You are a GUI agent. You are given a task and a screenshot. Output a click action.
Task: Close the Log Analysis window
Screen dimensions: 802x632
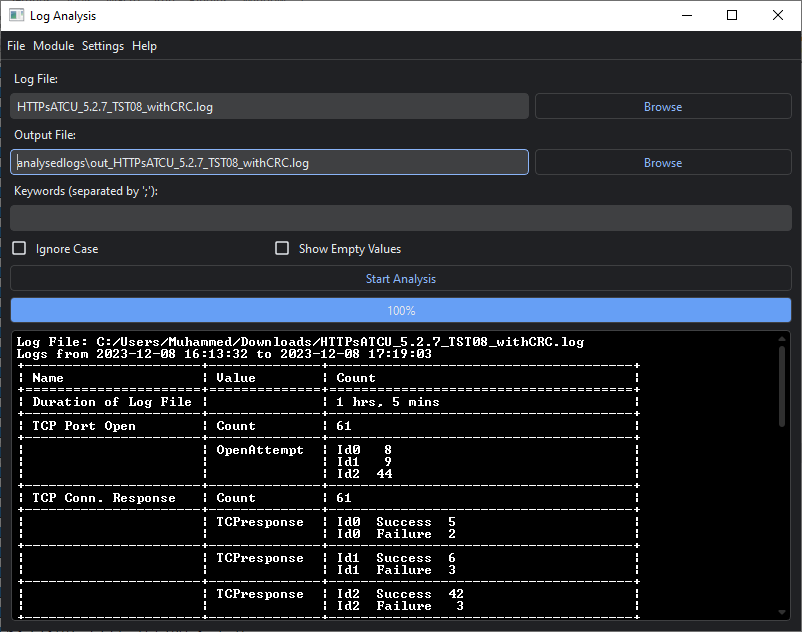pos(777,15)
